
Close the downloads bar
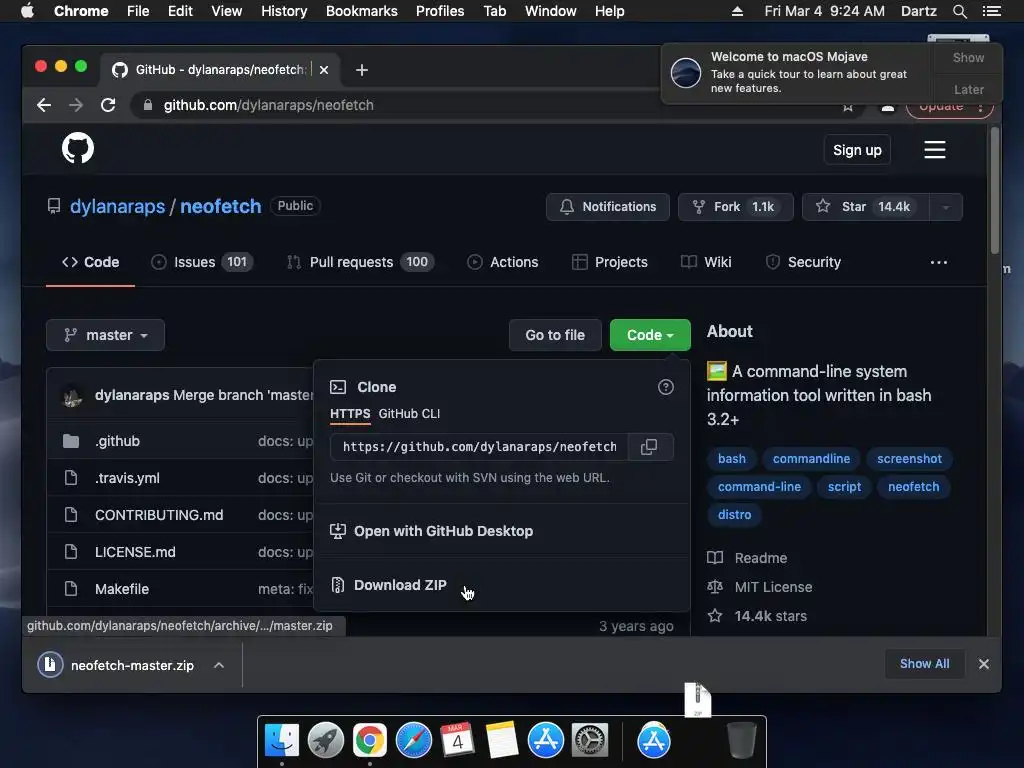point(984,664)
